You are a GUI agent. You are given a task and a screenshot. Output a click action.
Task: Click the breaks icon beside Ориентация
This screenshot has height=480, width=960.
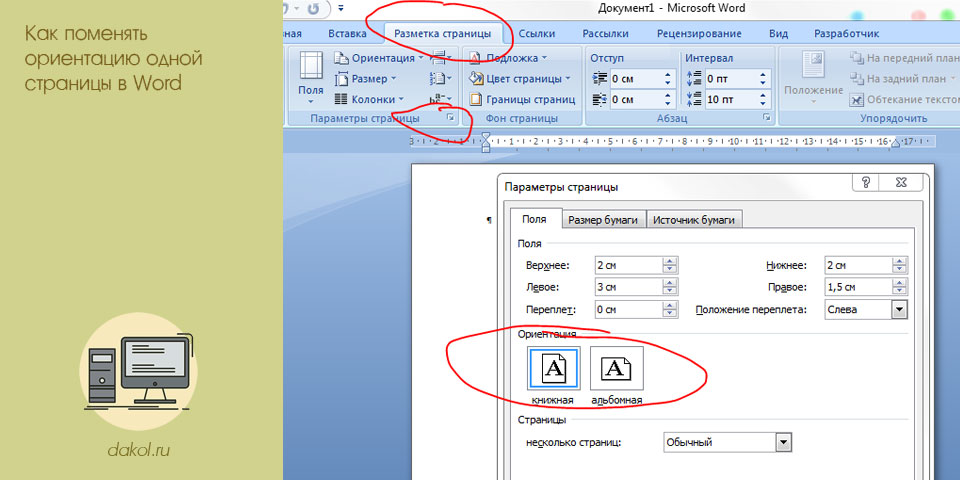click(441, 58)
